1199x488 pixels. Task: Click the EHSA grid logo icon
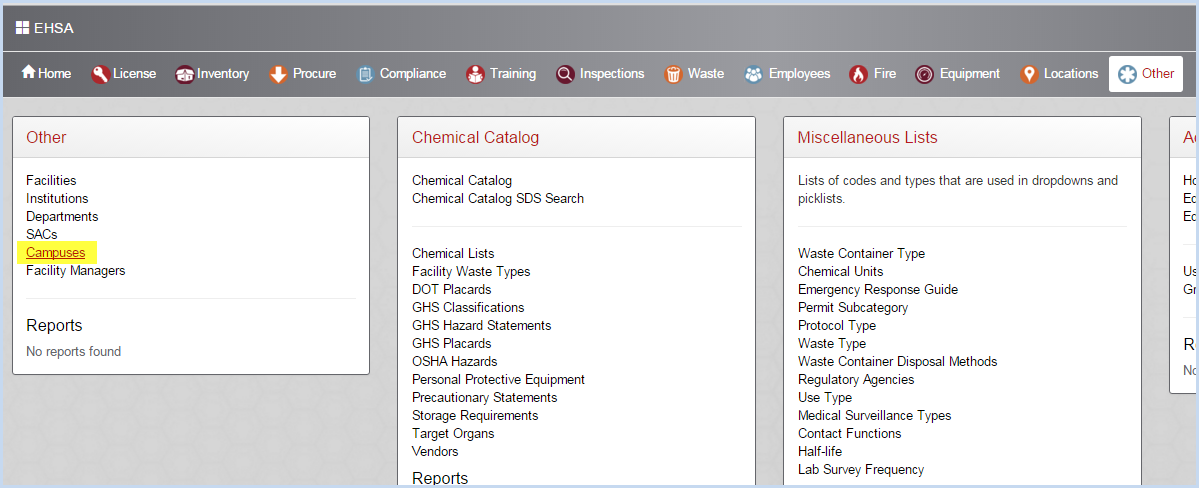(x=22, y=28)
